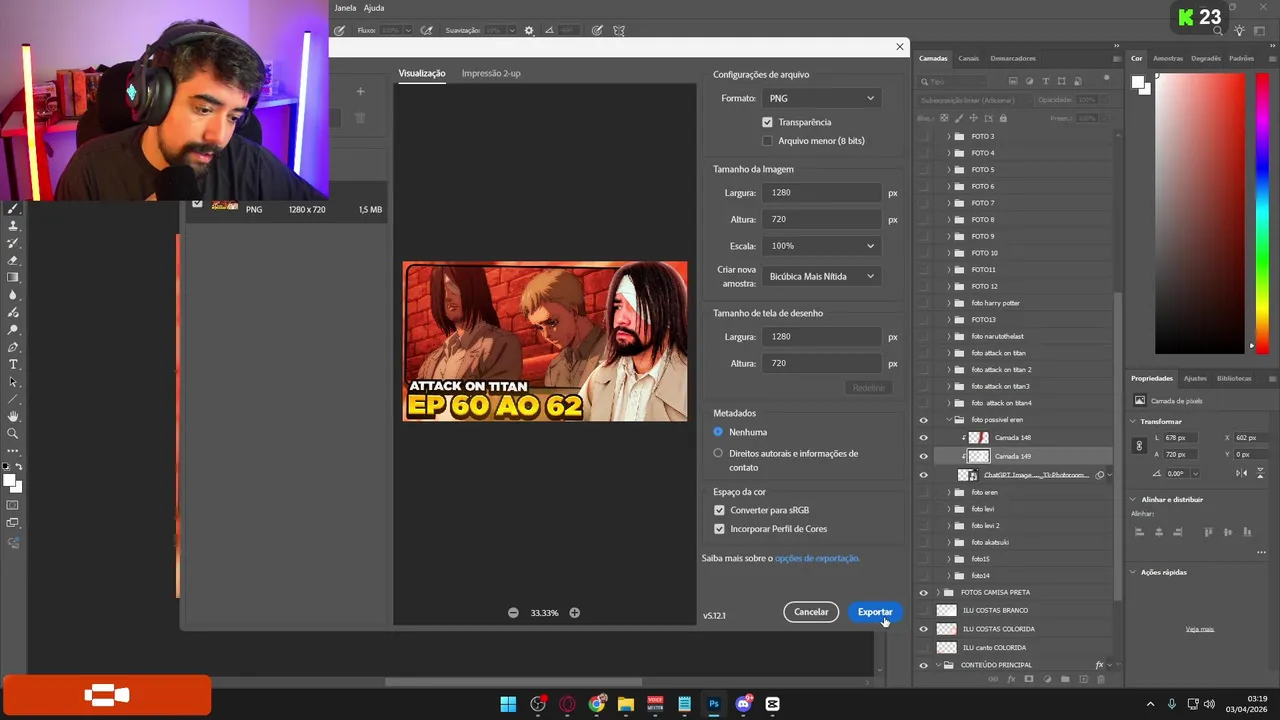1280x720 pixels.
Task: Click the foreground color swatch in toolbar
Action: tap(10, 480)
